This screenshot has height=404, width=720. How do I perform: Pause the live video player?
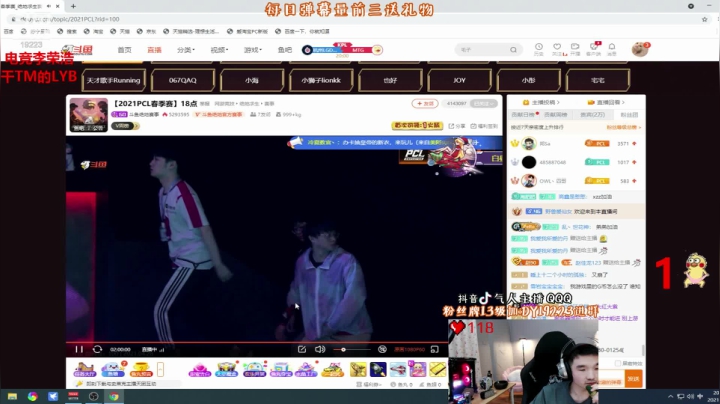point(79,349)
